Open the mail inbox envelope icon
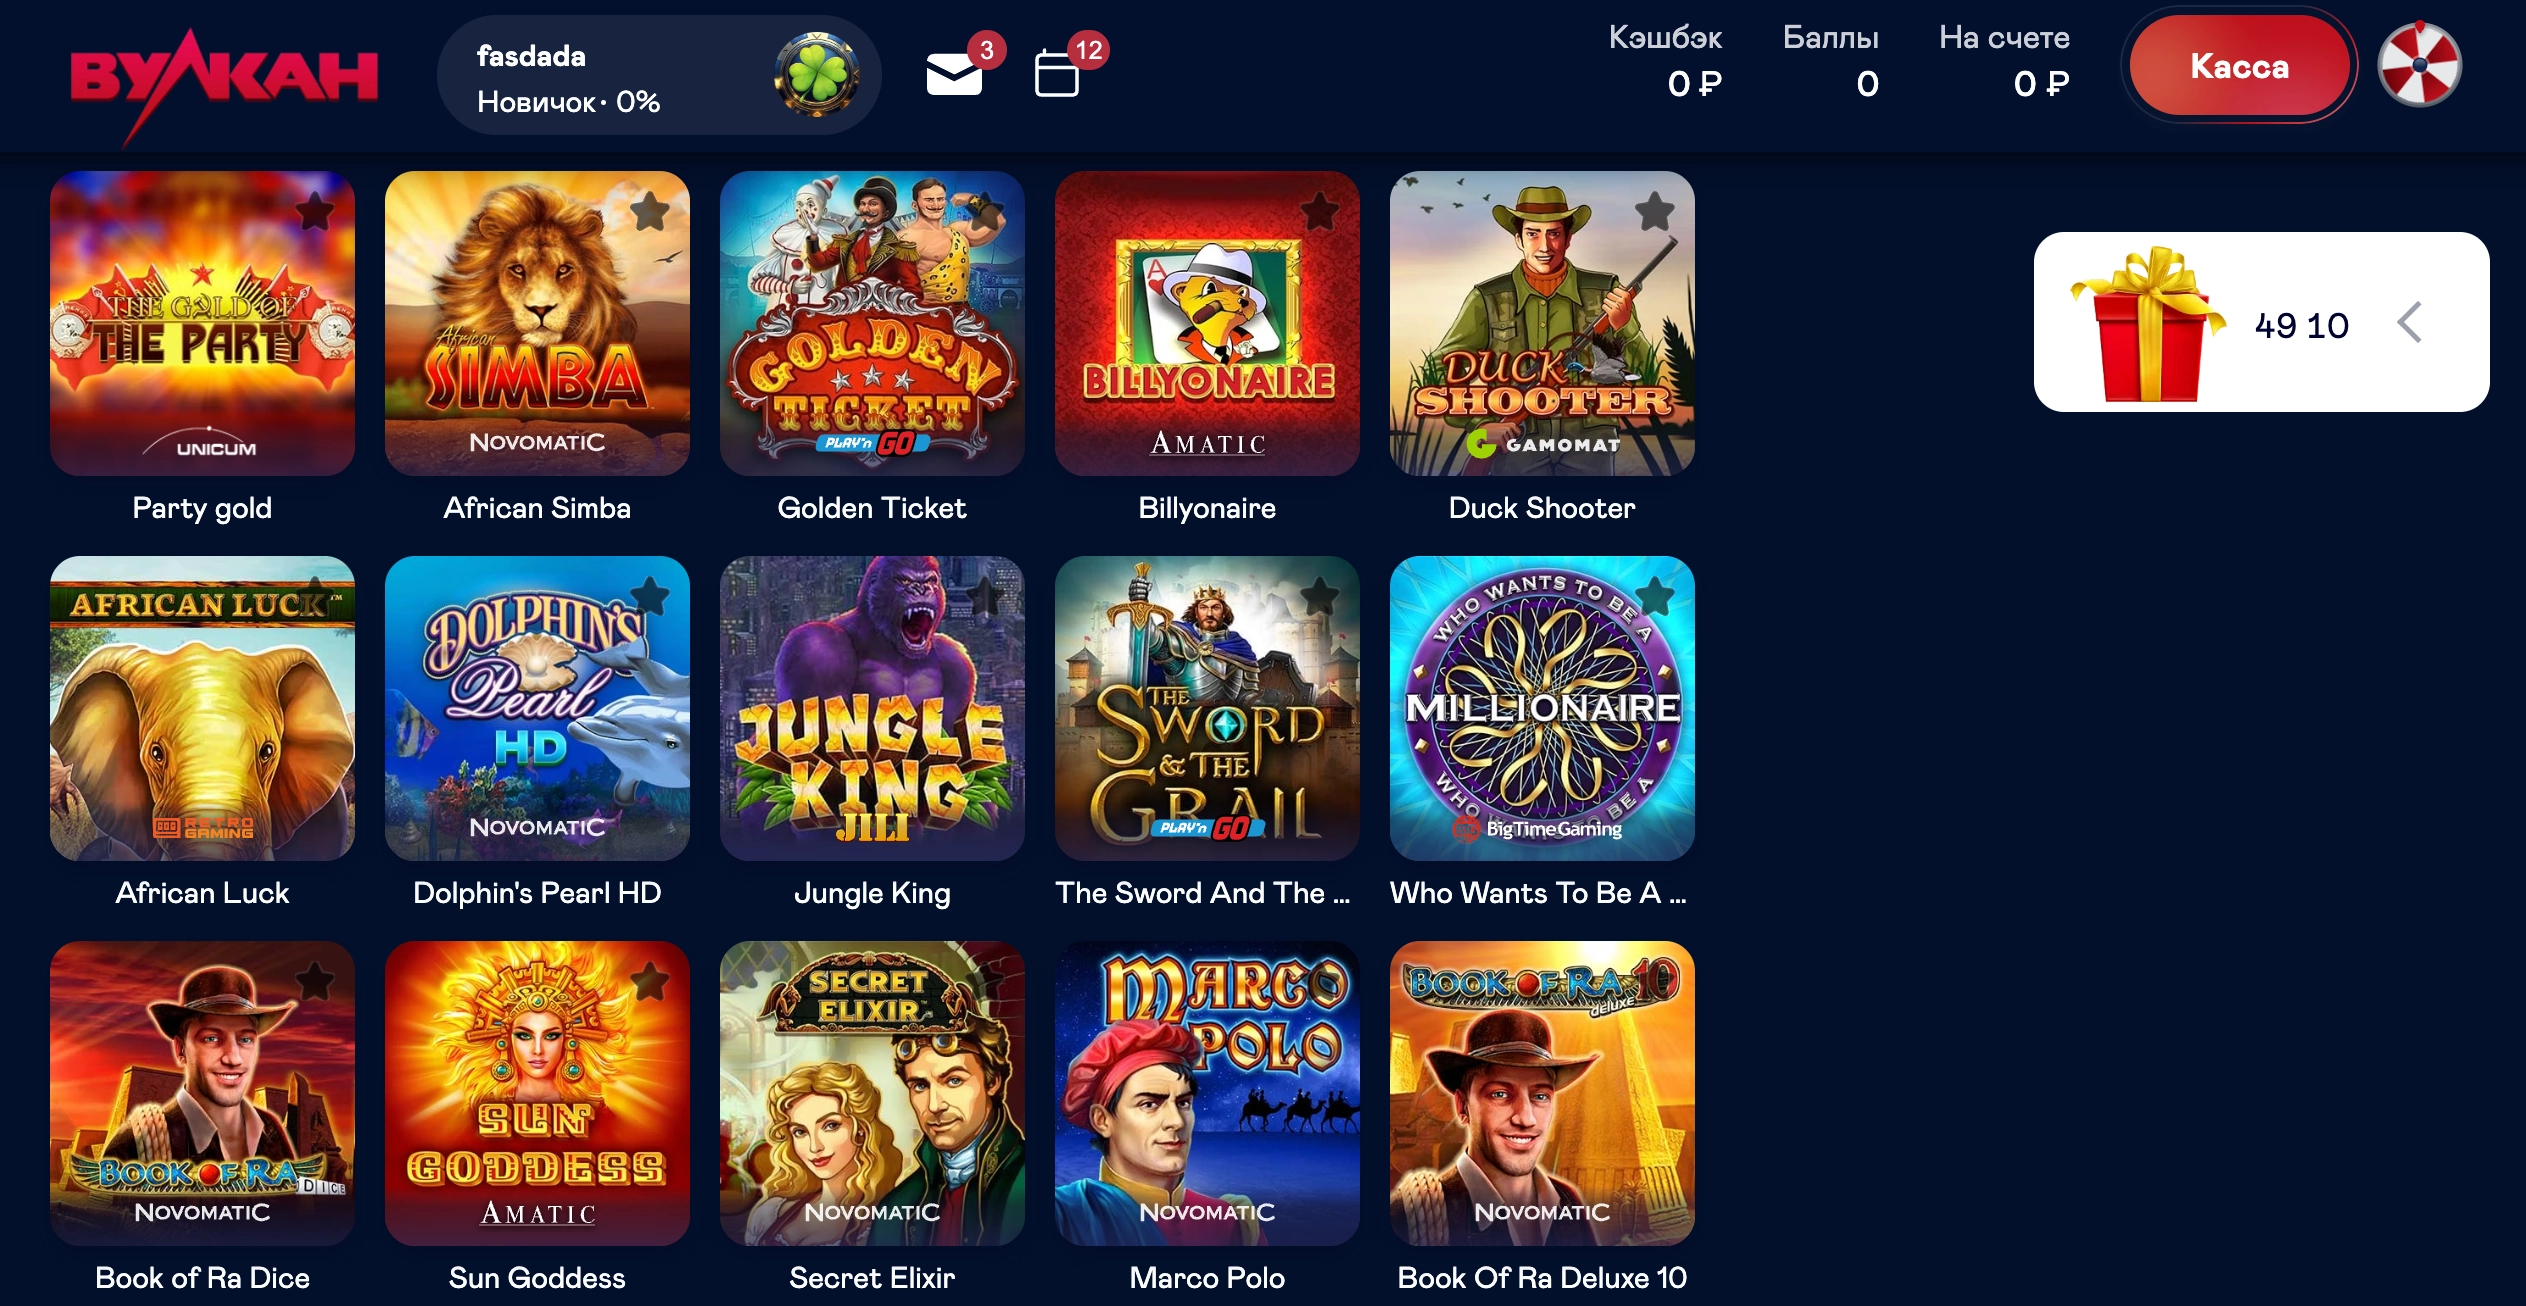Viewport: 2526px width, 1306px height. [954, 74]
